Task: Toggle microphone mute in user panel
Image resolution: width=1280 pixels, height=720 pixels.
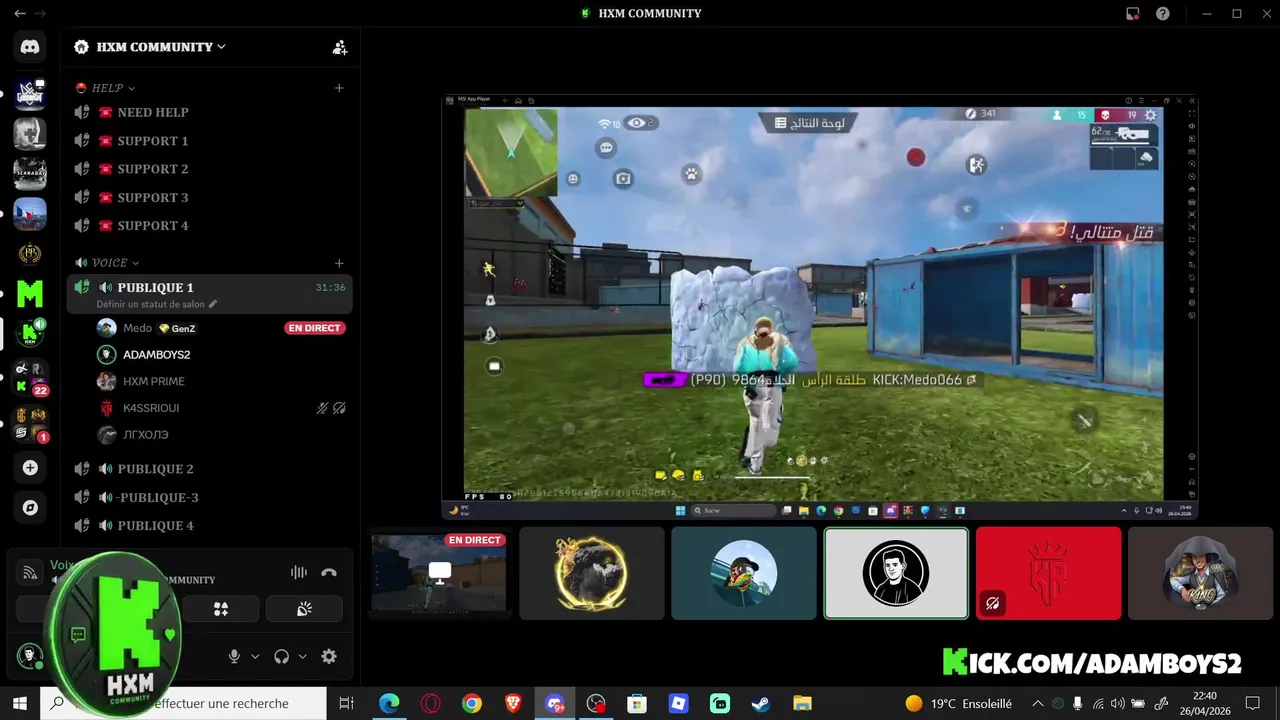Action: click(234, 657)
